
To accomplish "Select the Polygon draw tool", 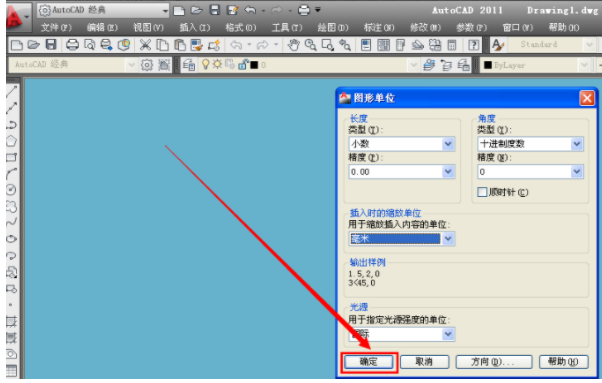I will (12, 141).
